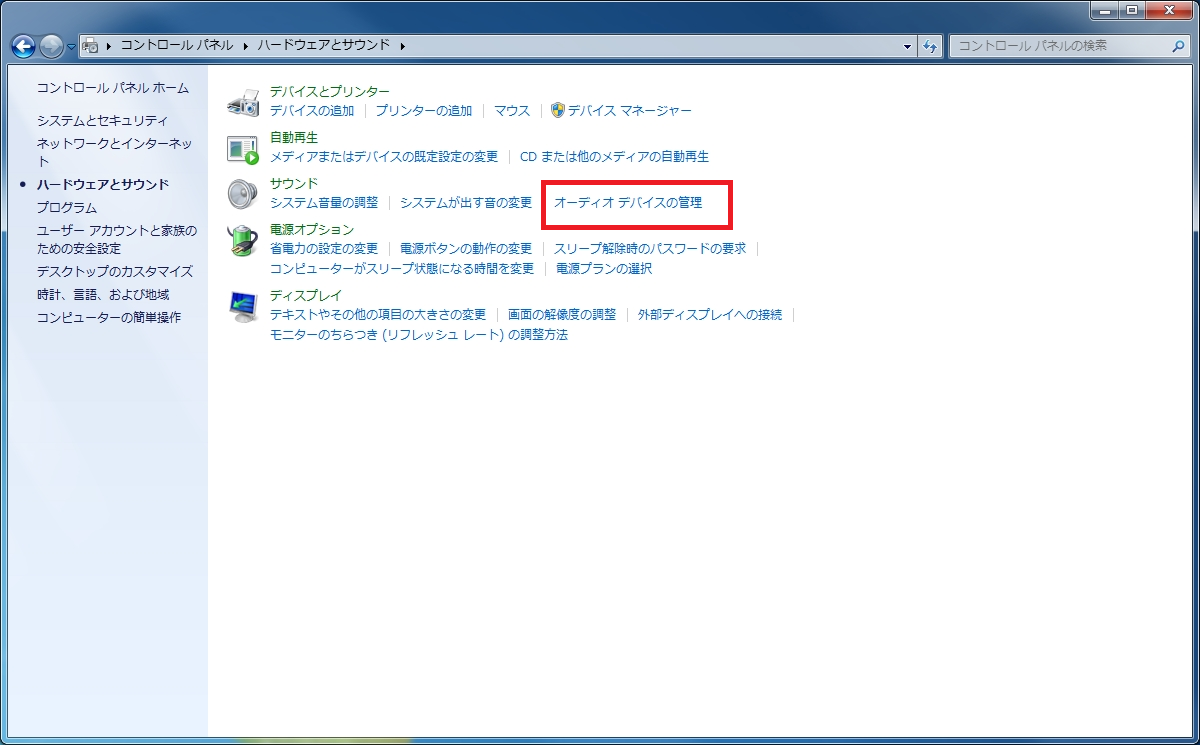Click the refresh button beside address bar

tap(931, 46)
